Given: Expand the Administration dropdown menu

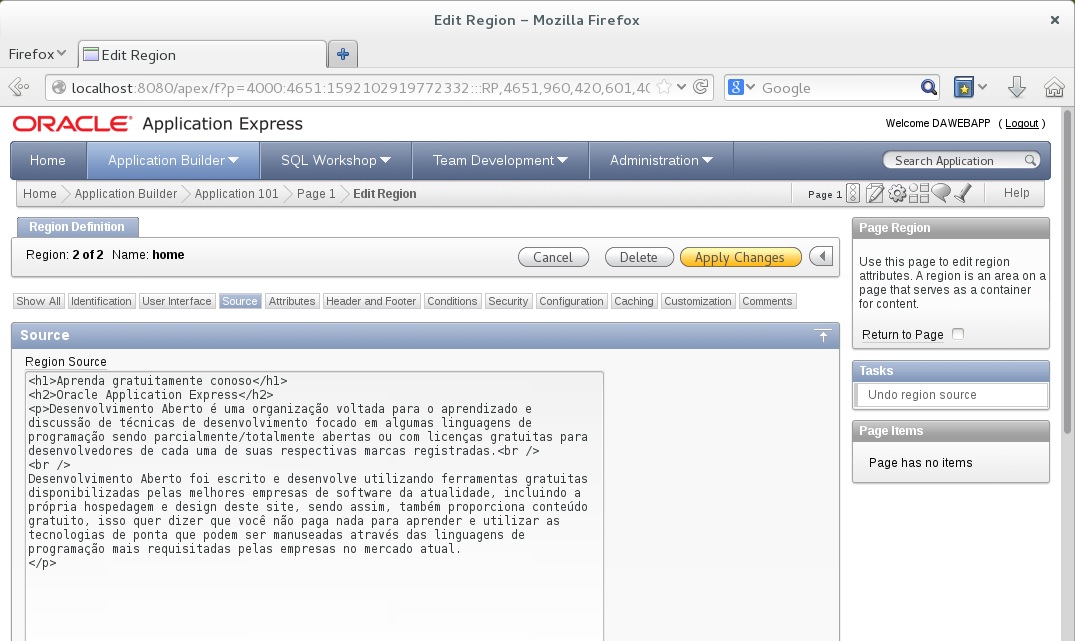Looking at the screenshot, I should [x=661, y=160].
